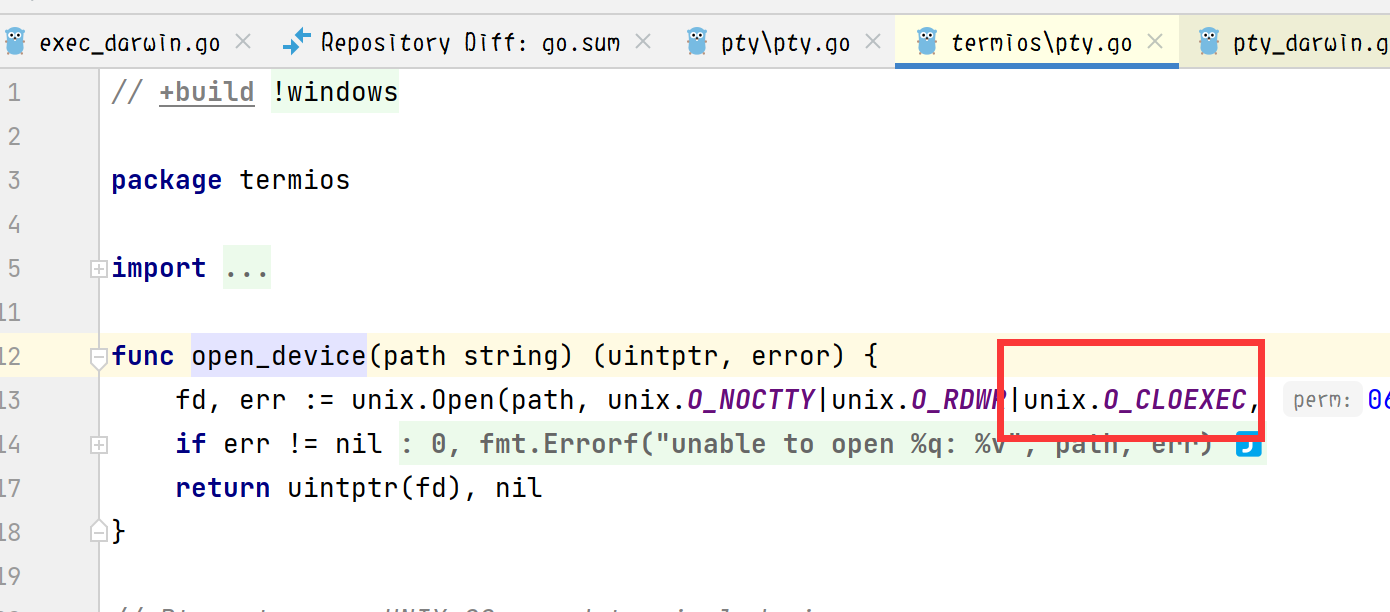The height and width of the screenshot is (612, 1390).
Task: Click the perm: inlay parameter hint
Action: (x=1322, y=401)
